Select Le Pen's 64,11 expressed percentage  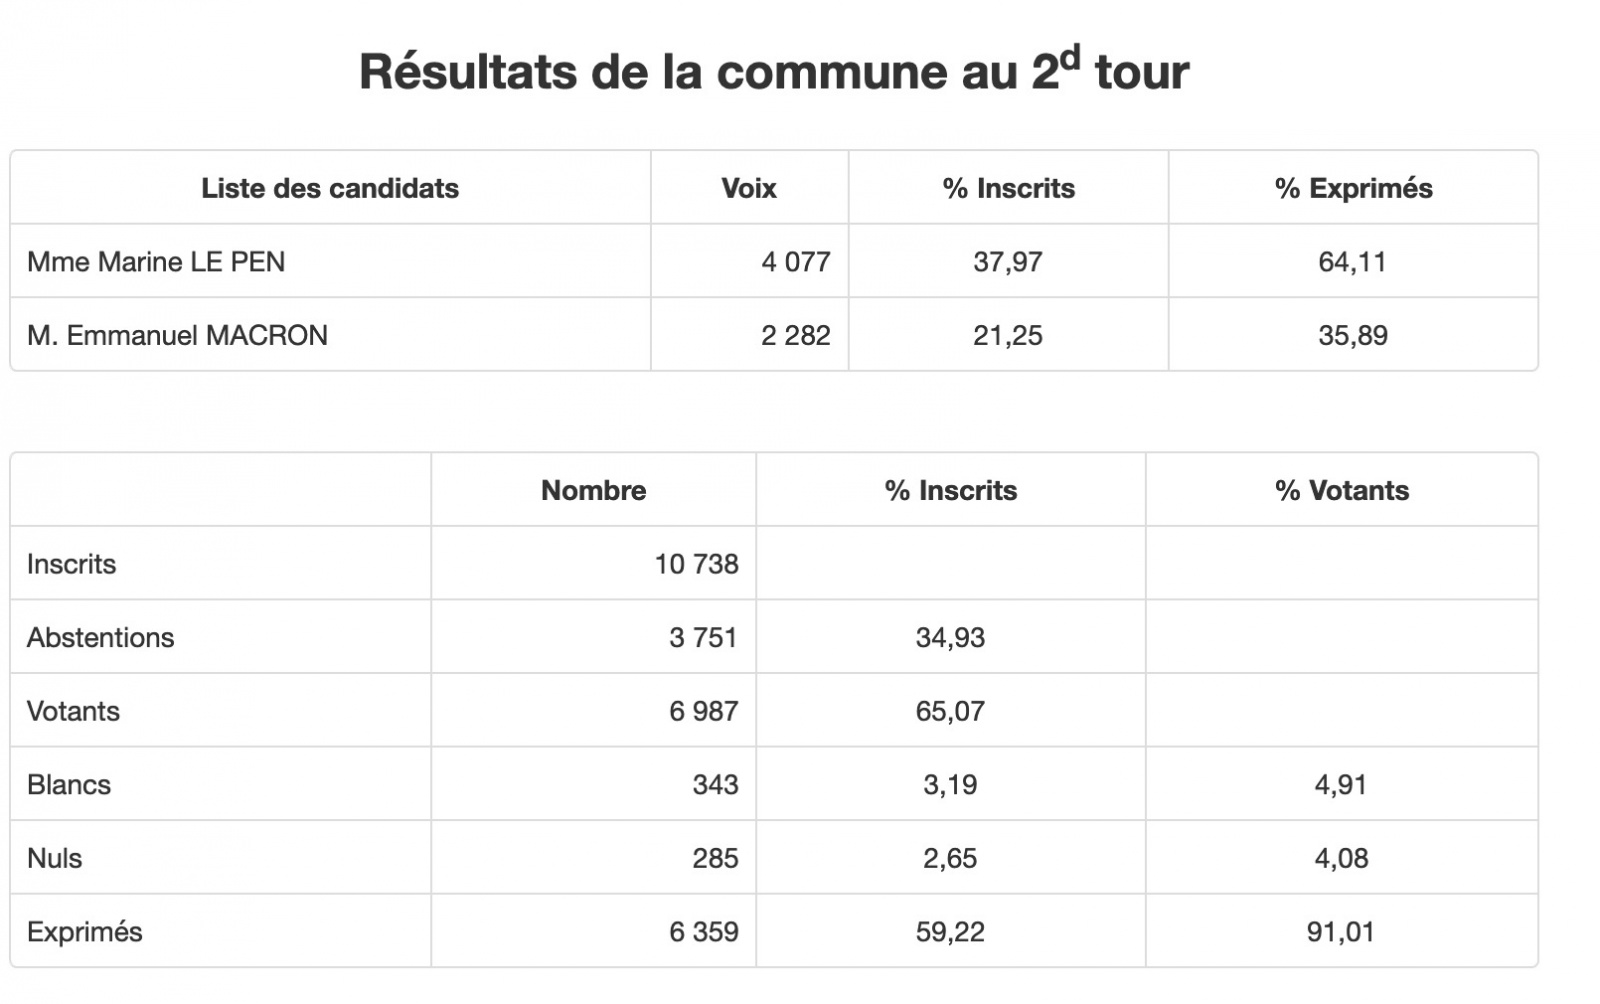tap(1353, 262)
